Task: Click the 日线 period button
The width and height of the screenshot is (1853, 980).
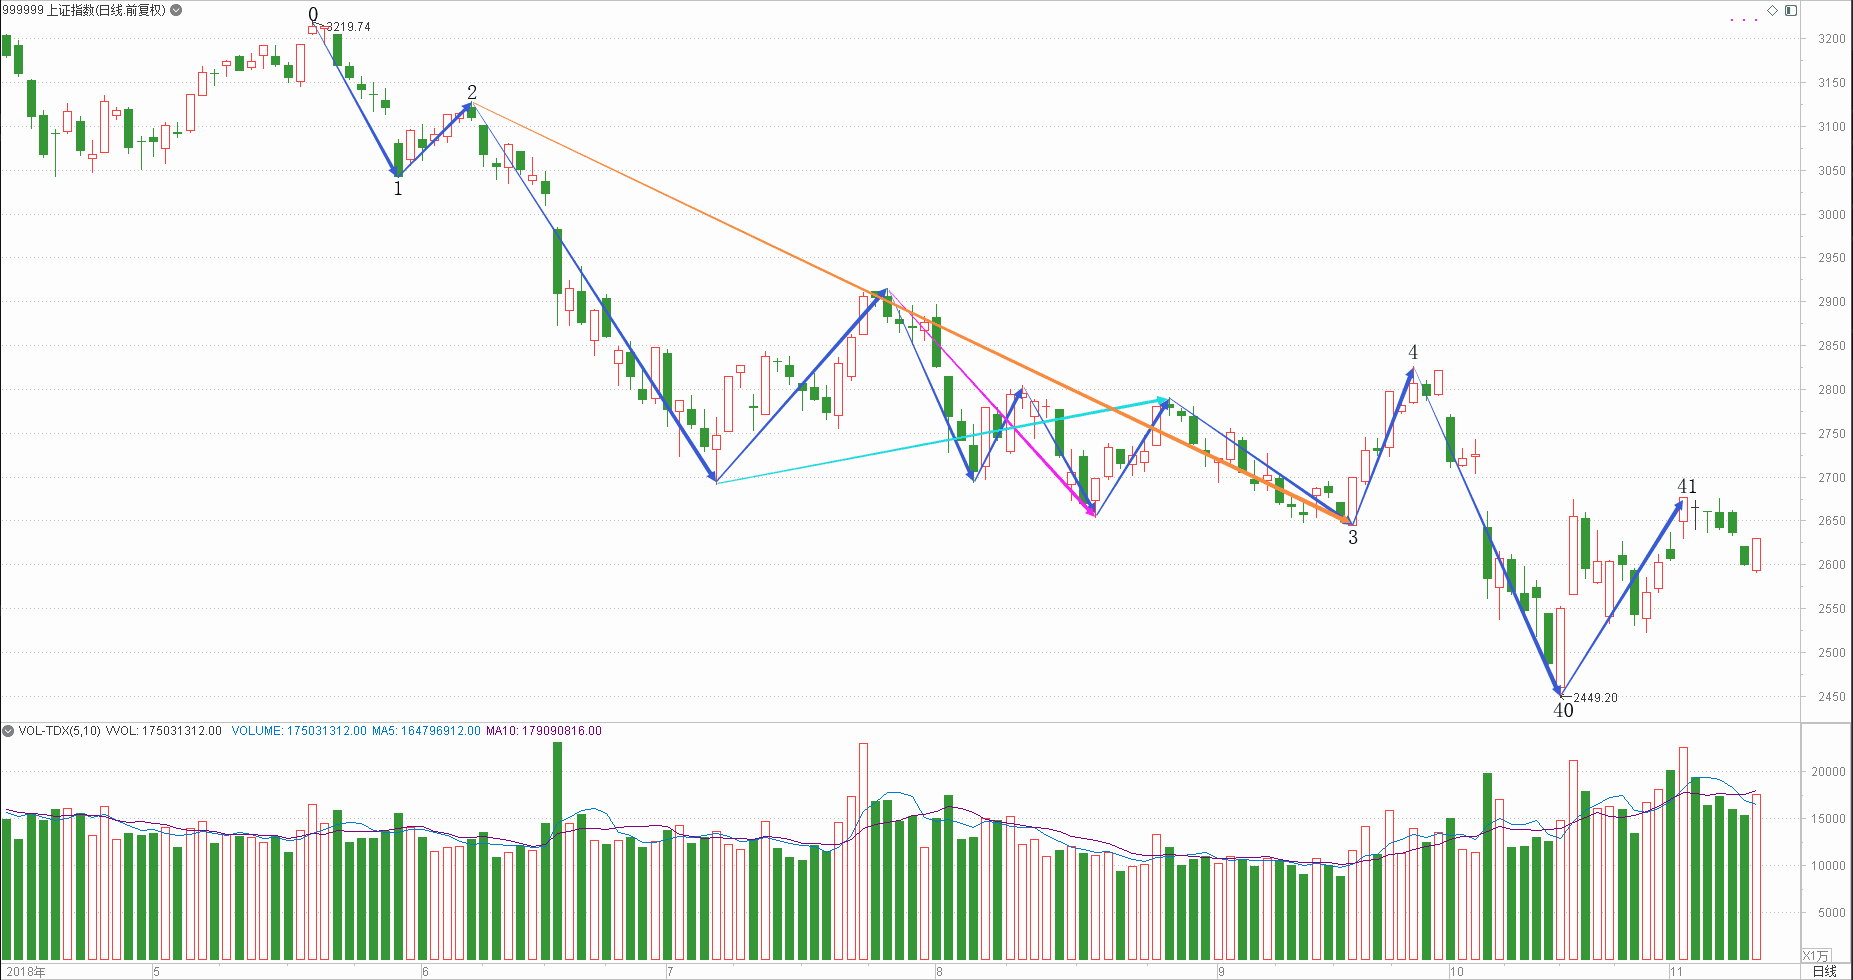Action: (1825, 971)
